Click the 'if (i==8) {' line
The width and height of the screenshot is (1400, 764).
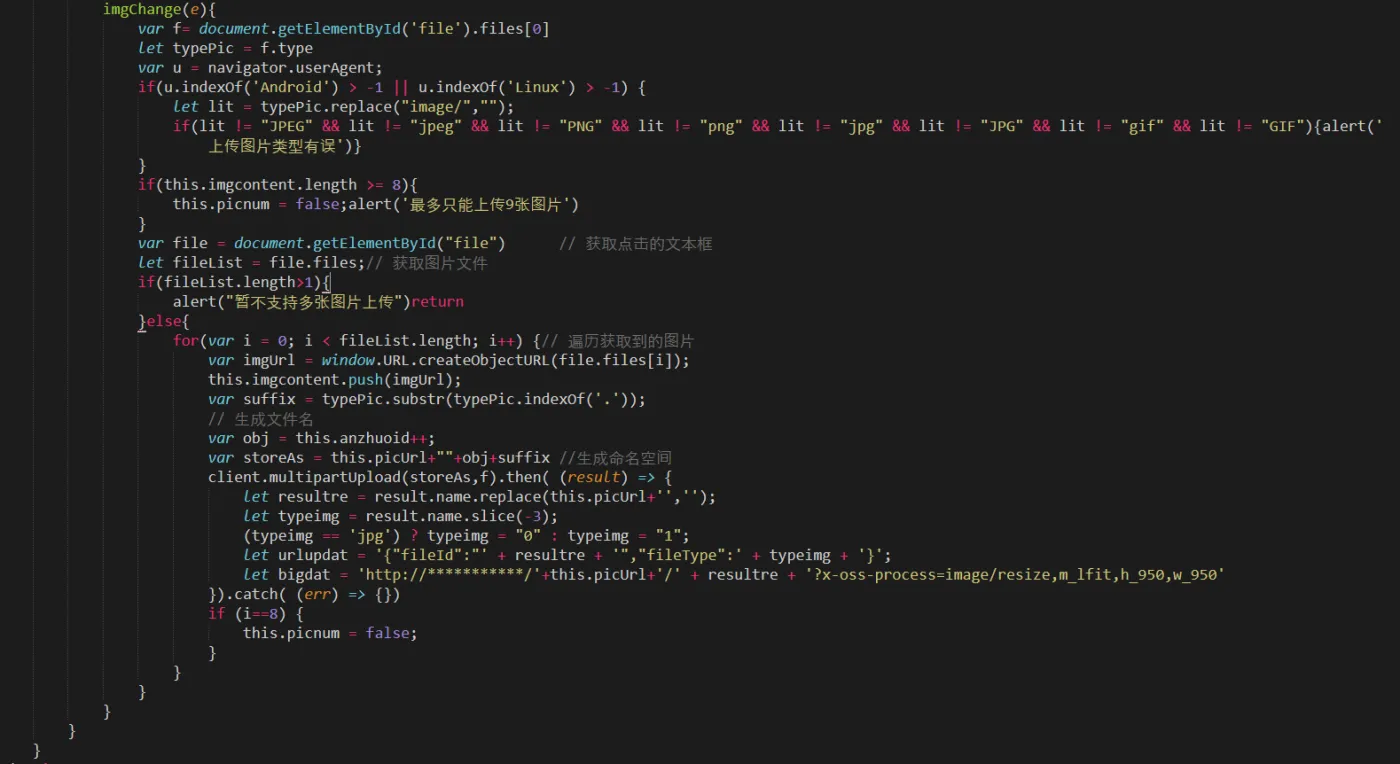coord(255,614)
